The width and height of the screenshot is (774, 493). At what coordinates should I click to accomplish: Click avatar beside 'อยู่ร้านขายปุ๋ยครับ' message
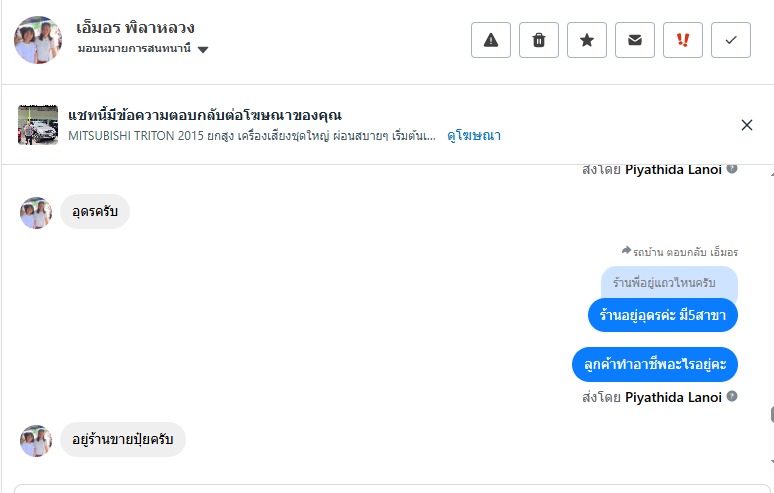[x=36, y=441]
